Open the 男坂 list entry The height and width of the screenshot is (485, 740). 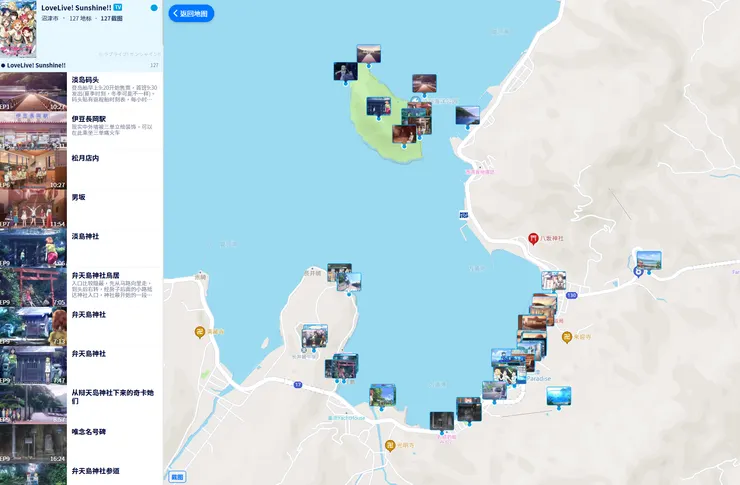[x=81, y=209]
